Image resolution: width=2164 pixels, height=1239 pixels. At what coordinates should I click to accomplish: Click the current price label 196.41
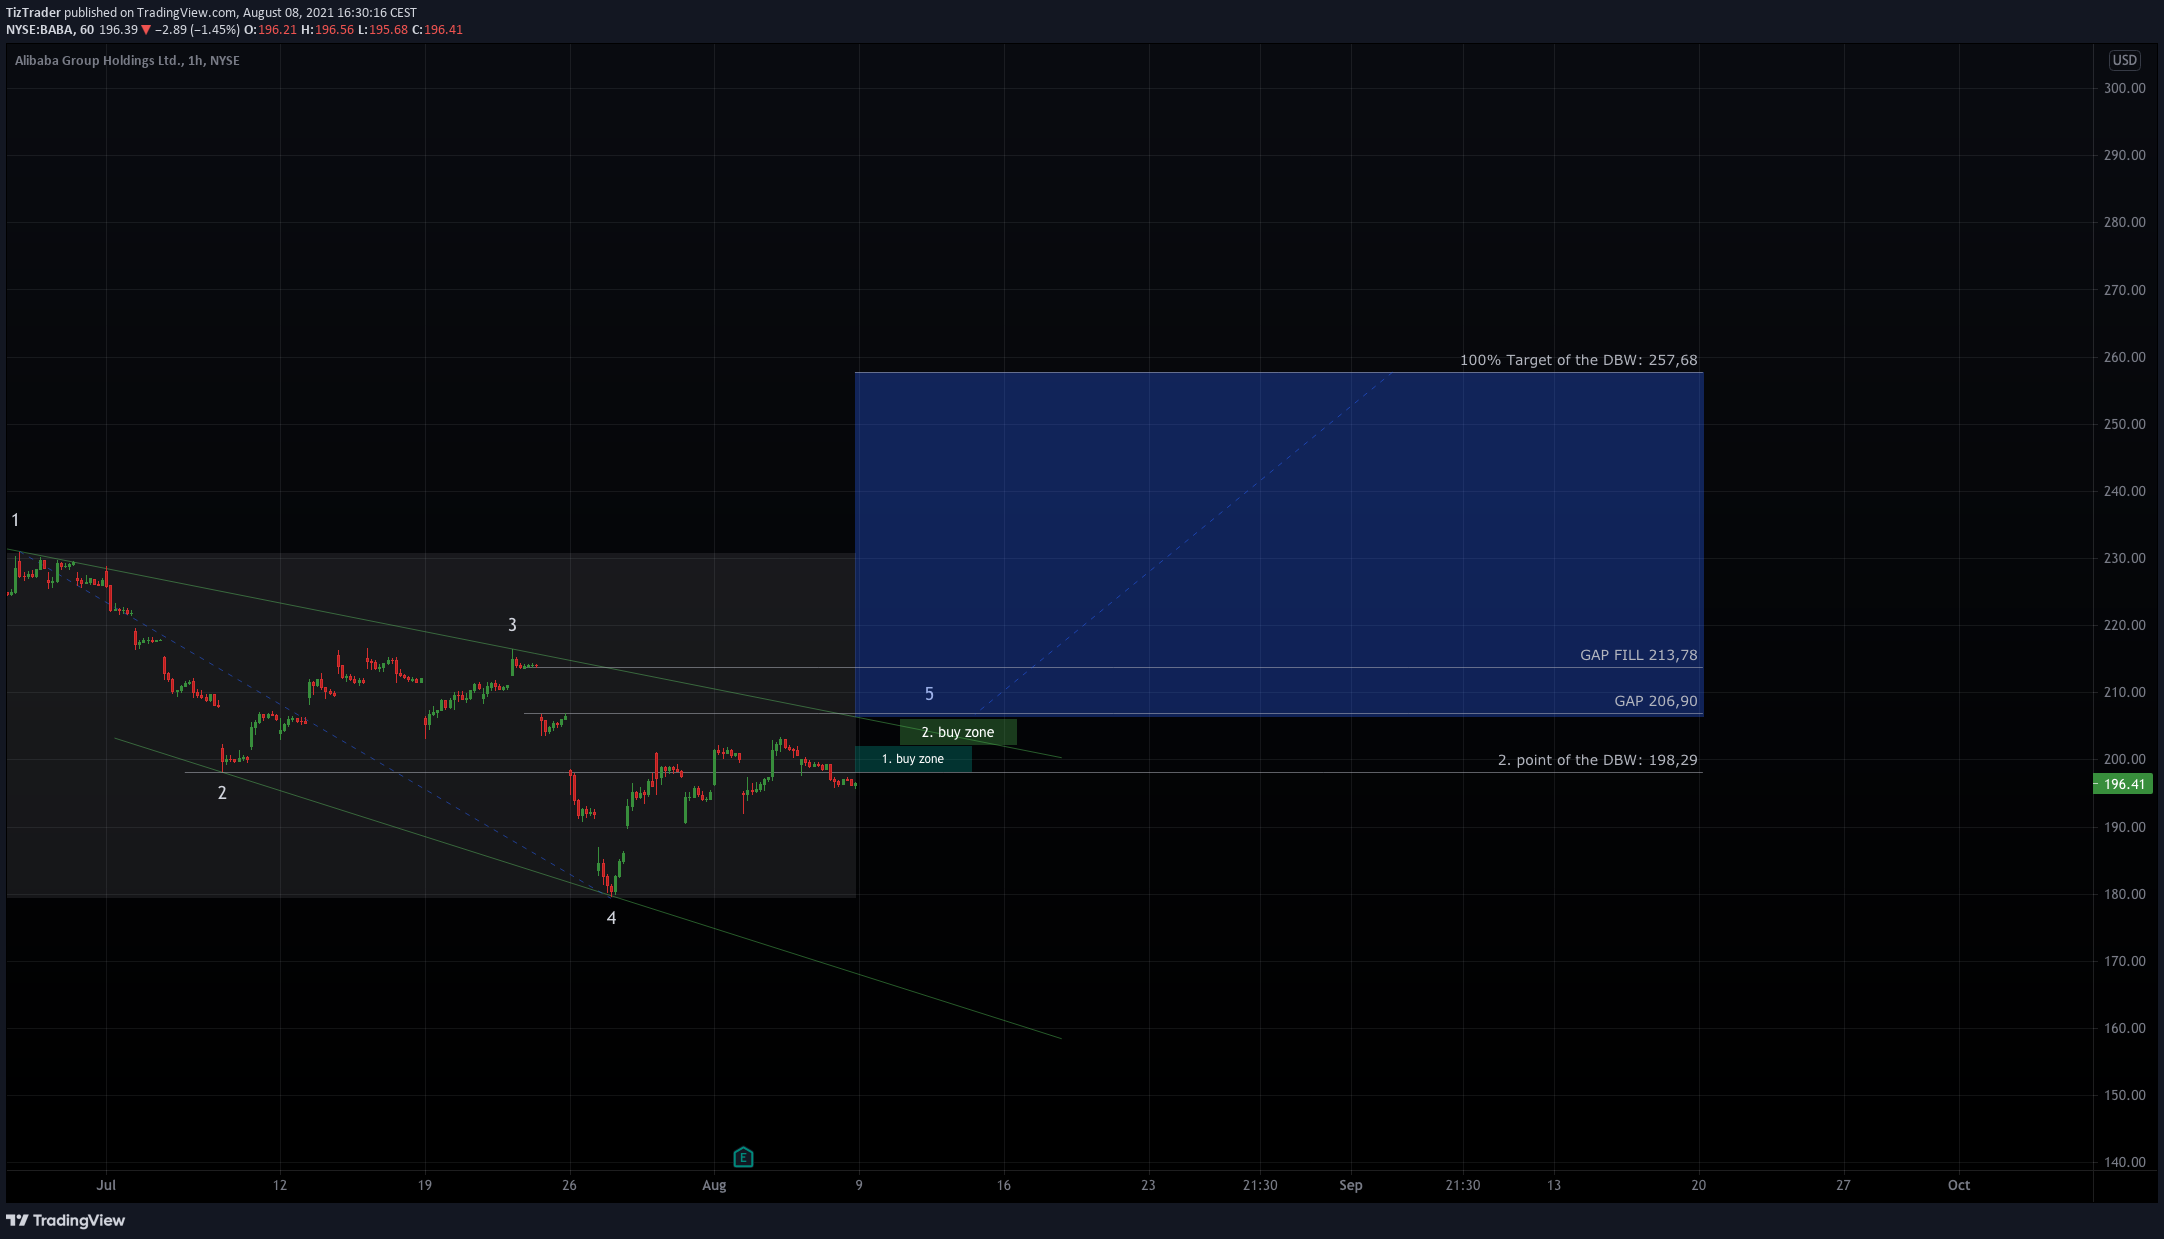(2123, 784)
